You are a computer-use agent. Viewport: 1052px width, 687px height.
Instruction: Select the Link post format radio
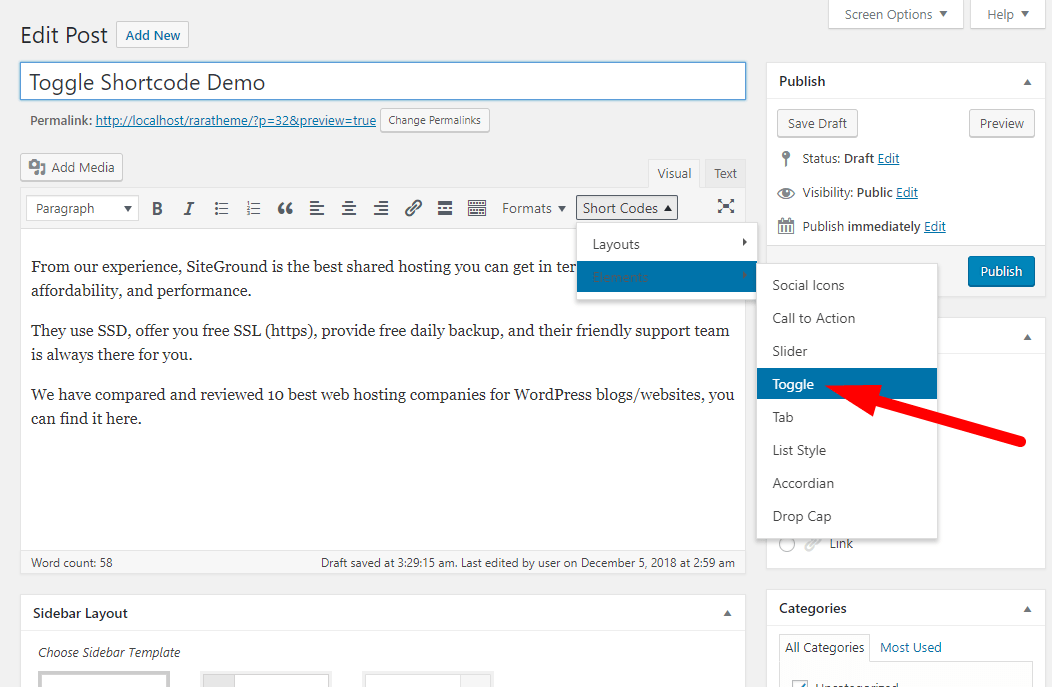[787, 544]
